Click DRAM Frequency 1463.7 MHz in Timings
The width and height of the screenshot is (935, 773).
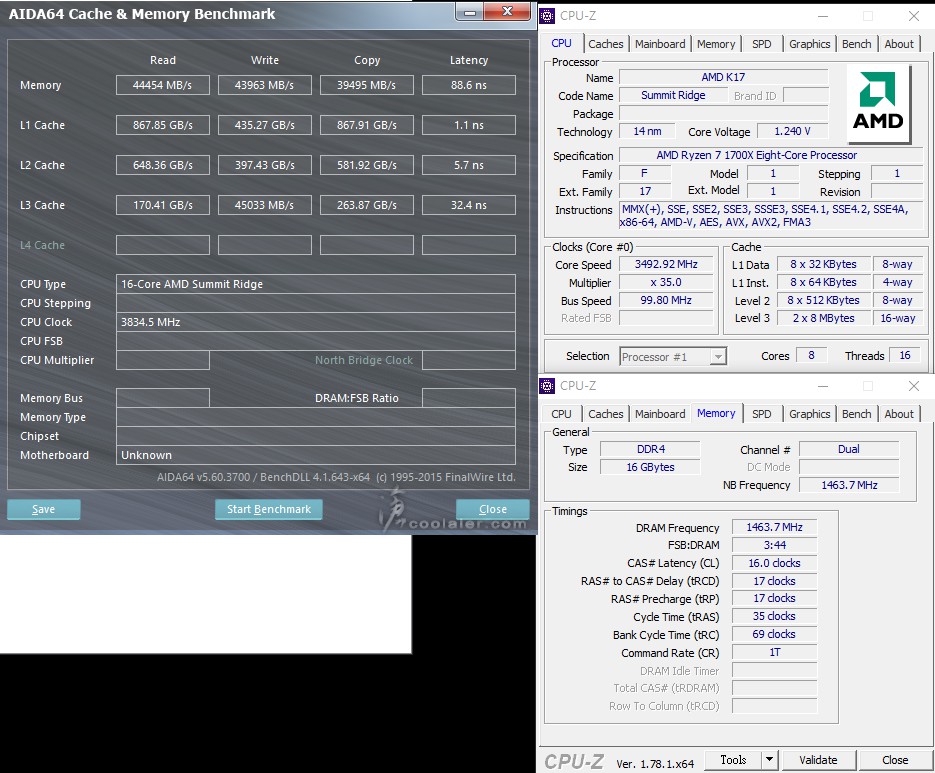(774, 527)
